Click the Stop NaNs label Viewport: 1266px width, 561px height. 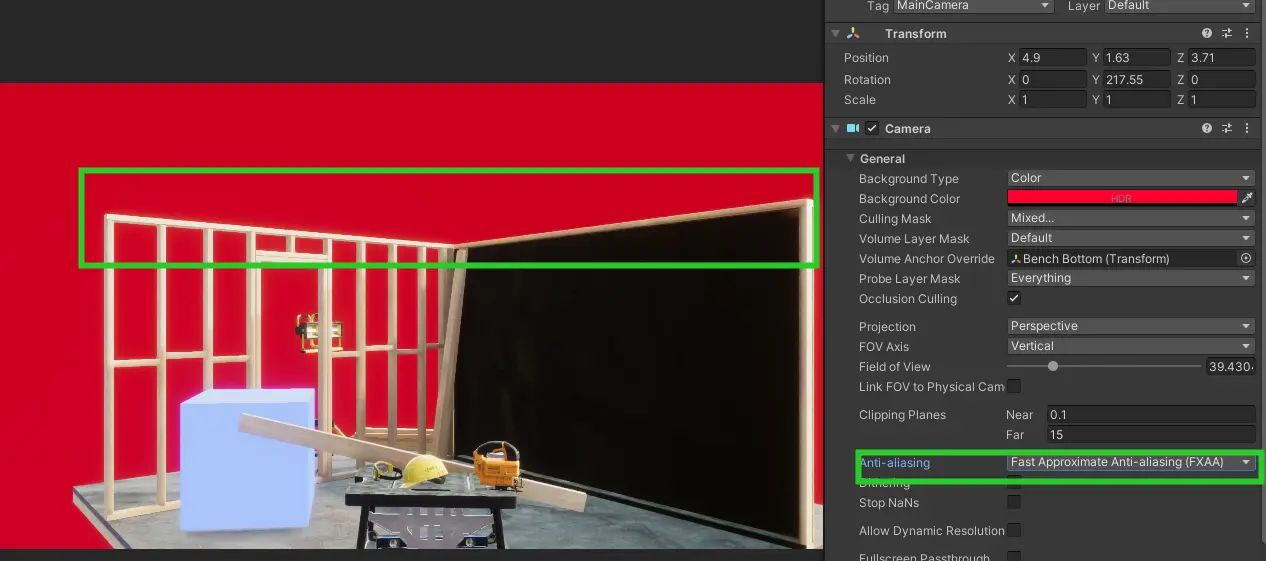pos(889,502)
